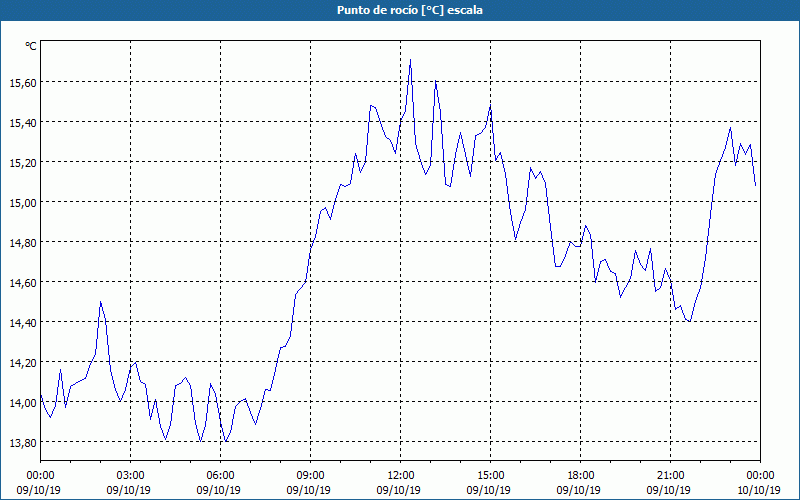The height and width of the screenshot is (500, 800).
Task: Click the 03:00 time axis label
Action: pos(131,476)
